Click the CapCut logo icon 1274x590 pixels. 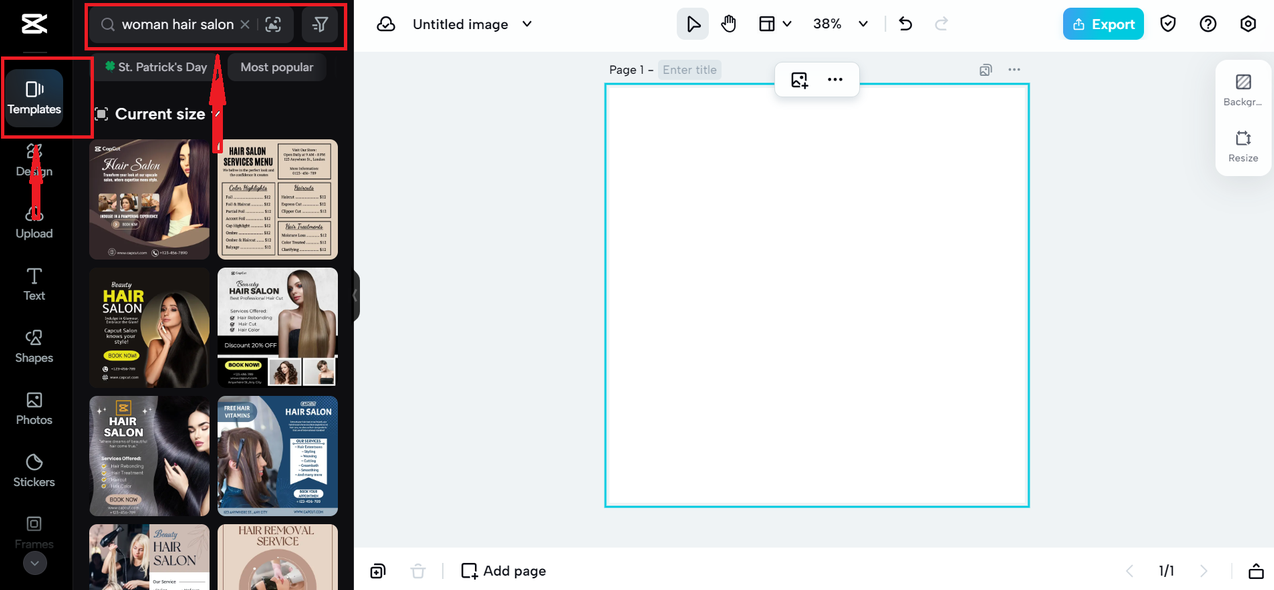coord(34,24)
